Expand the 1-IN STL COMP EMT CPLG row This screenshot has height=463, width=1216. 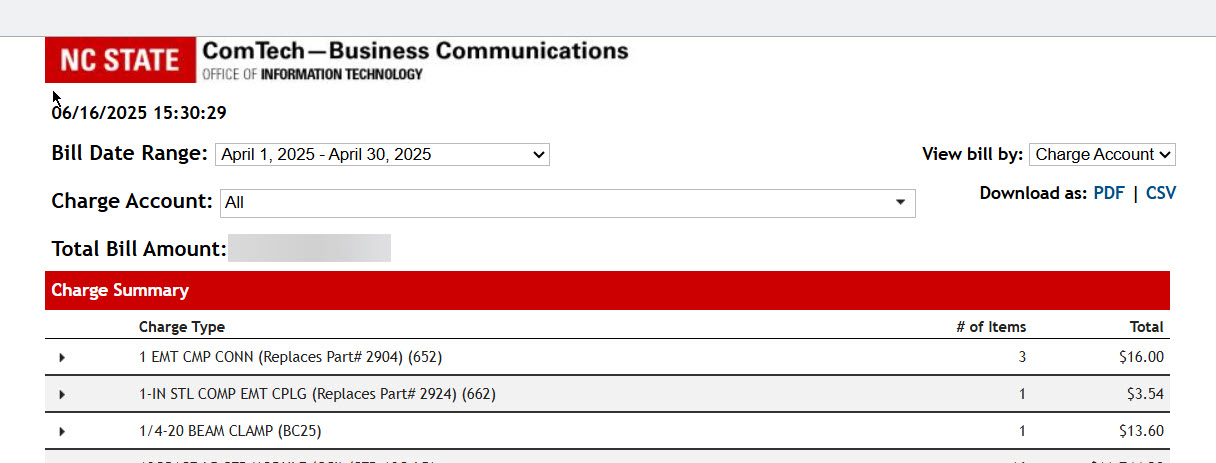pyautogui.click(x=62, y=394)
